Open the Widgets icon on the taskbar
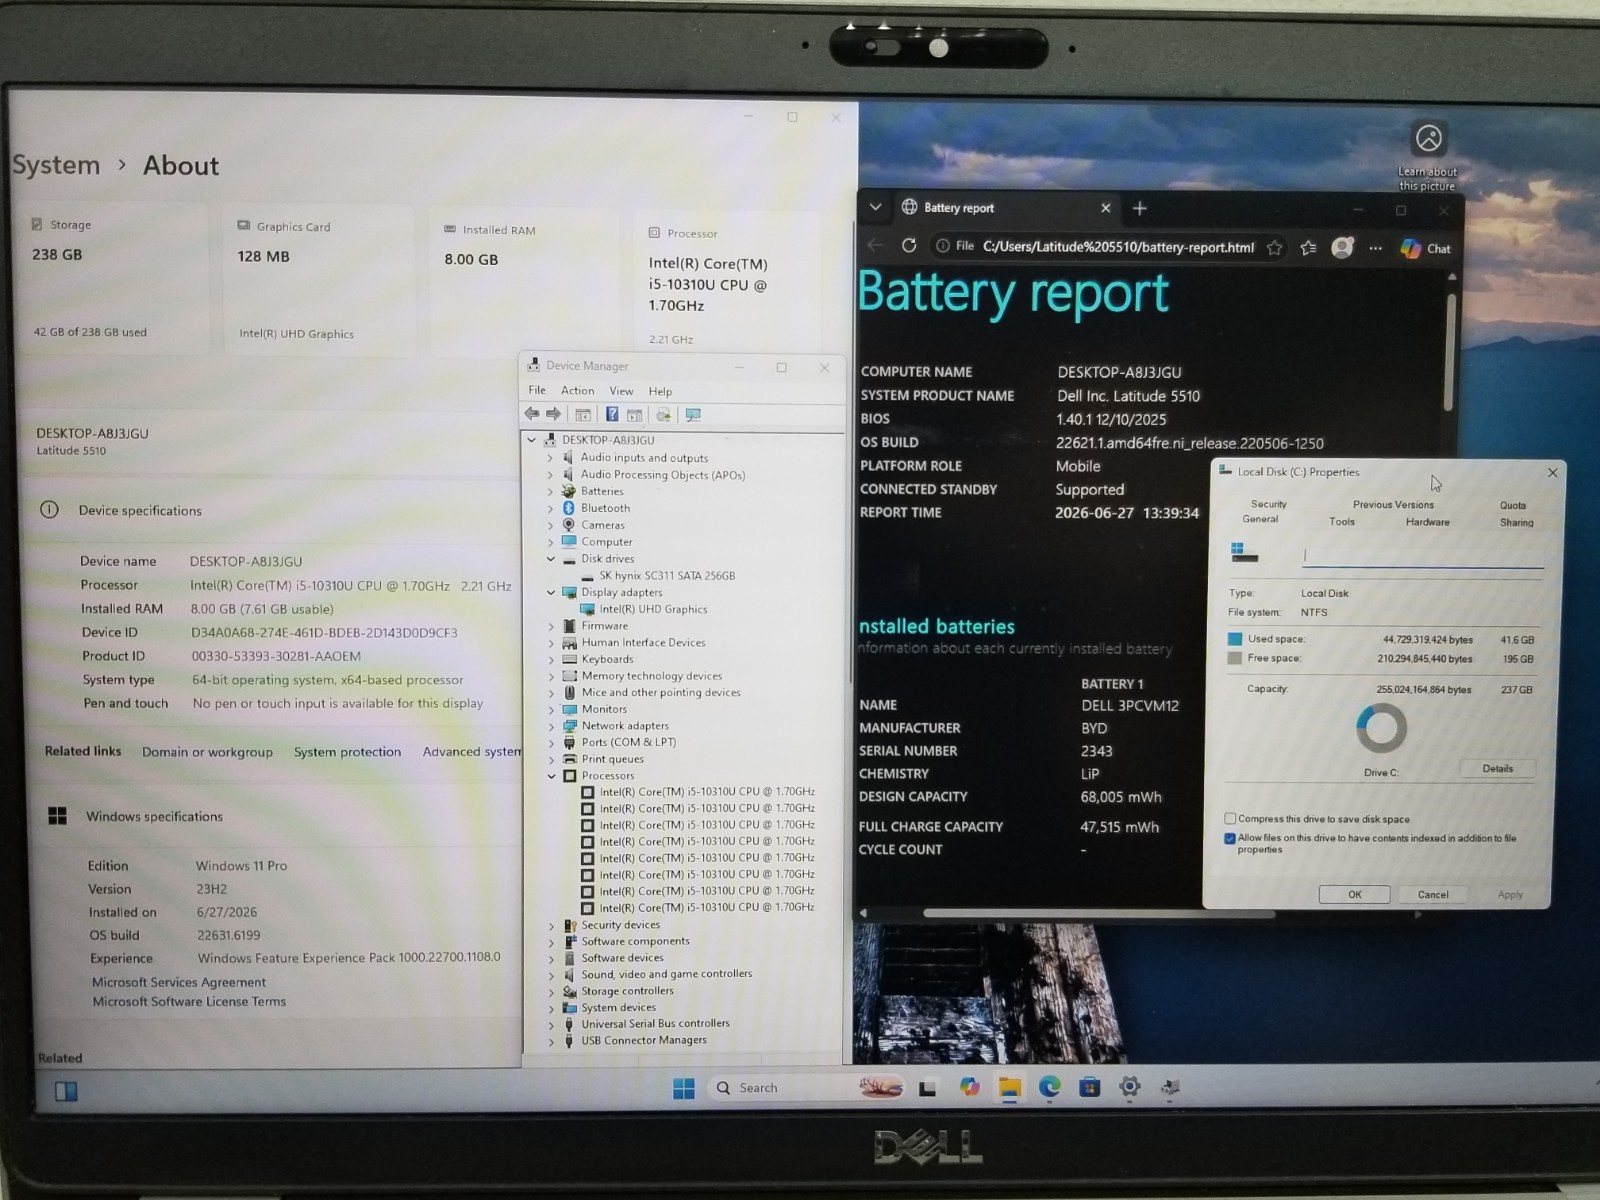 click(66, 1091)
